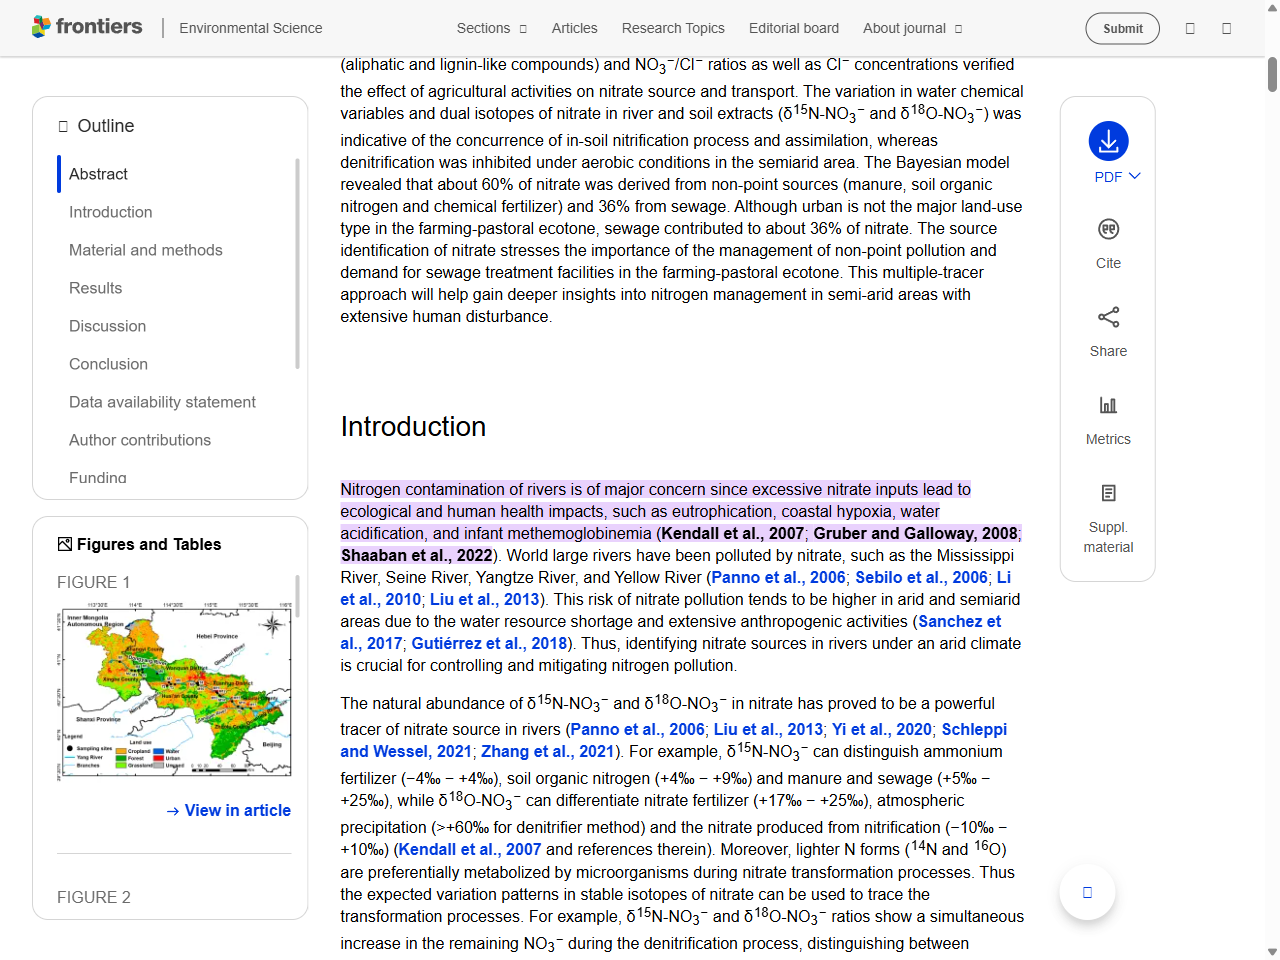The width and height of the screenshot is (1280, 960).
Task: Jump to Material and methods section
Action: pos(146,250)
